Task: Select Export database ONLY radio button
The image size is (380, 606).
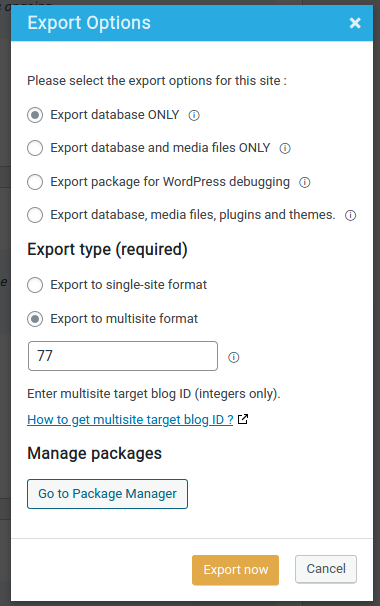Action: pos(35,115)
